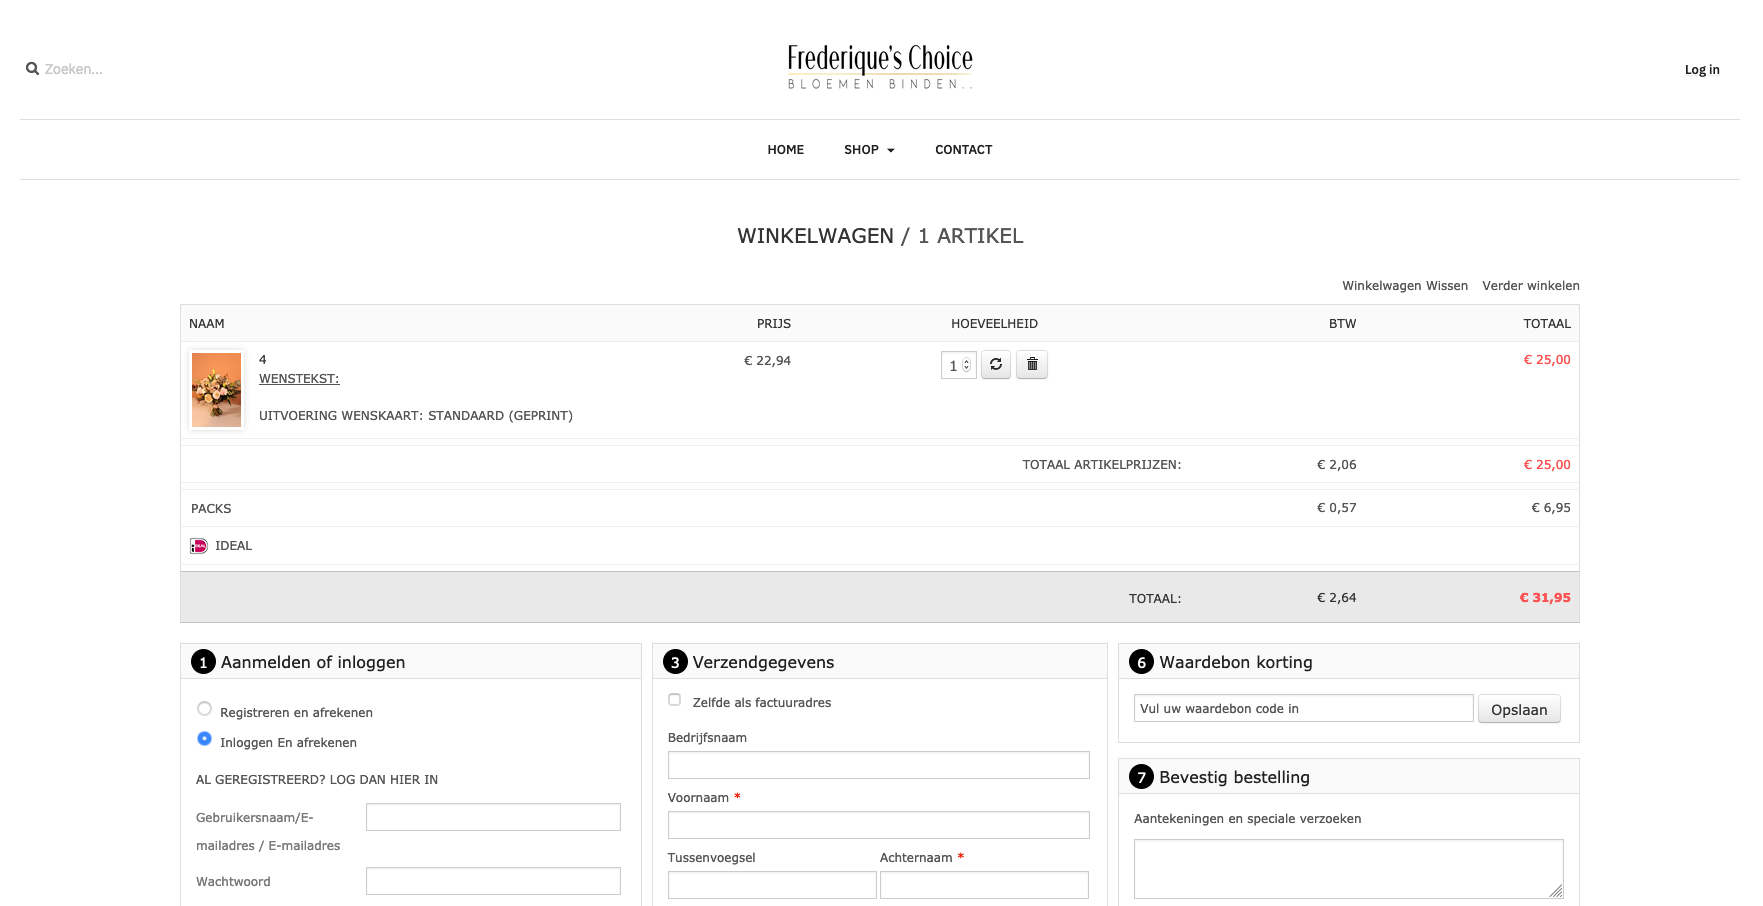Go to the CONTACT page

coord(963,150)
